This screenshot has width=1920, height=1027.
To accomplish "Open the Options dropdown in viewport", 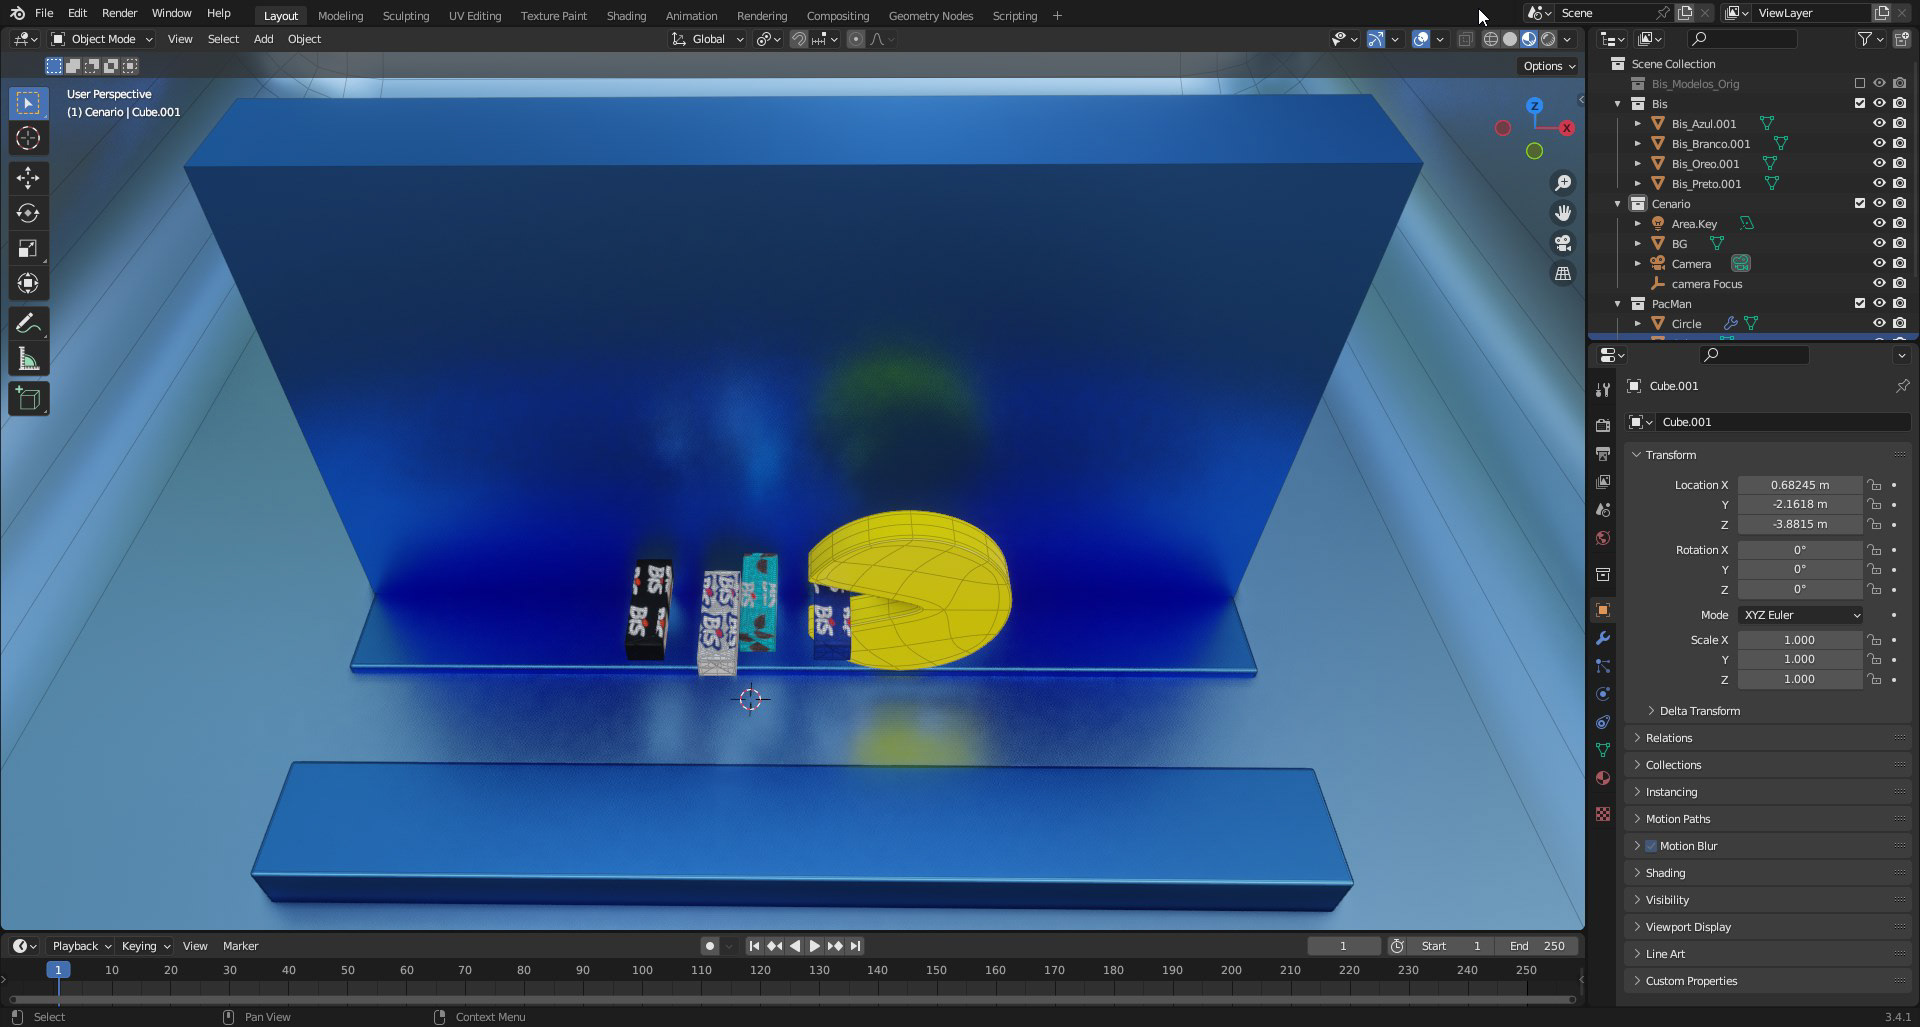I will coord(1548,66).
